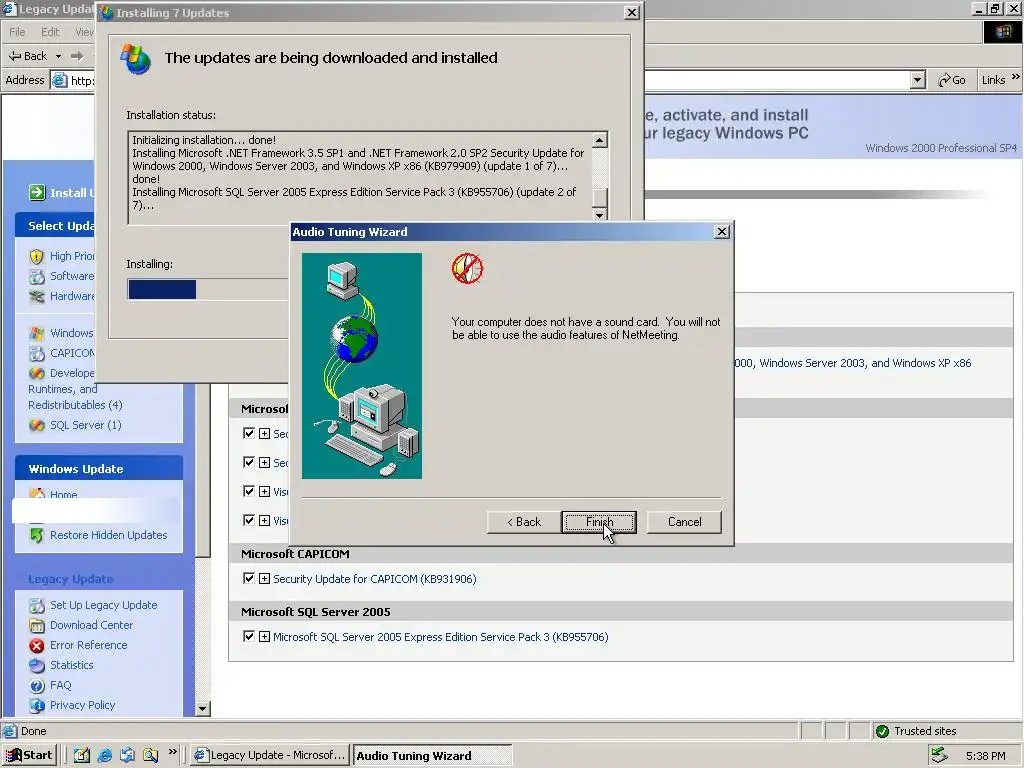The image size is (1024, 768).
Task: Open the SQL Server (1) category link
Action: click(x=86, y=425)
